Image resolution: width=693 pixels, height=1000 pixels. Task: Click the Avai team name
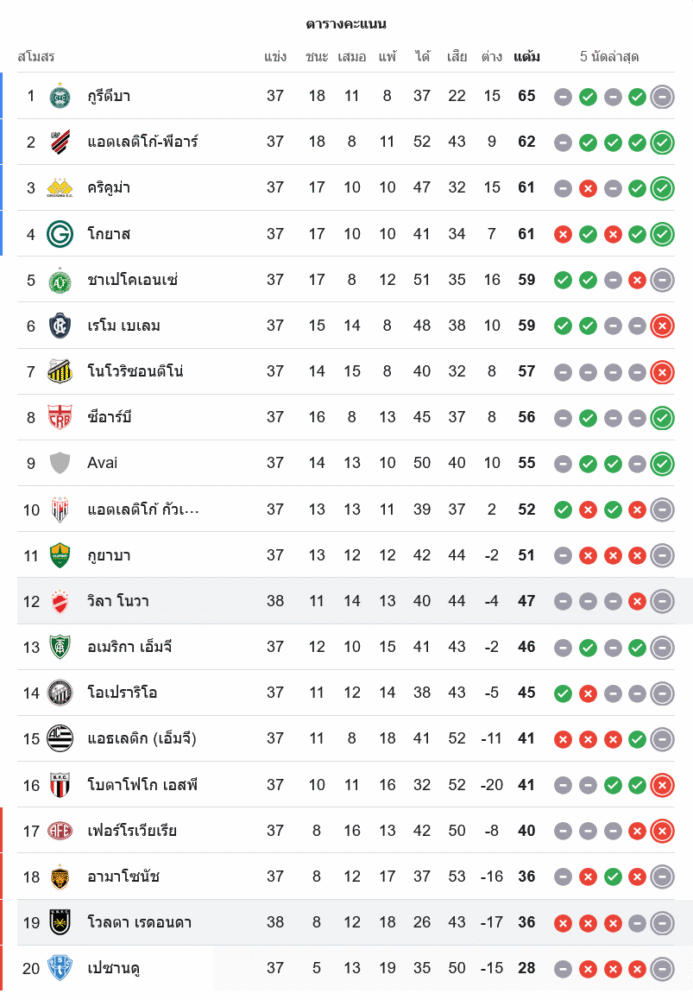(x=102, y=463)
